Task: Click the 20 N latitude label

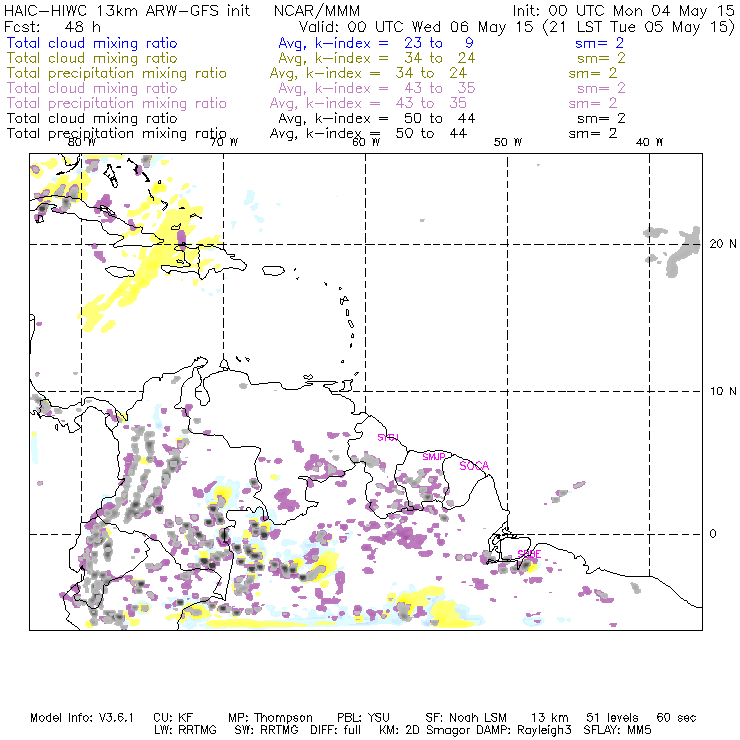Action: [723, 244]
